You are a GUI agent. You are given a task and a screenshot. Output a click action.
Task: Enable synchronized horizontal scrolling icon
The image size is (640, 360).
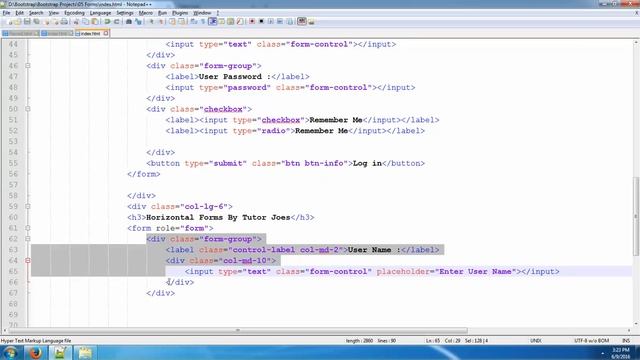pos(181,21)
